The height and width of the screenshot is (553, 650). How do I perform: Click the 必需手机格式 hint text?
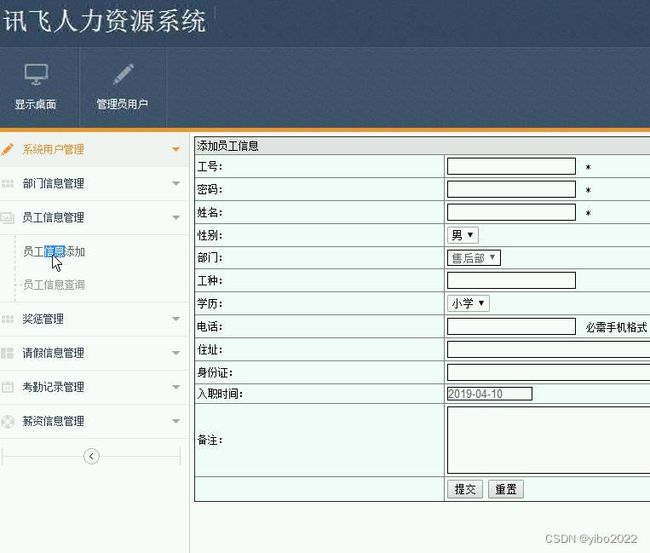[x=616, y=327]
